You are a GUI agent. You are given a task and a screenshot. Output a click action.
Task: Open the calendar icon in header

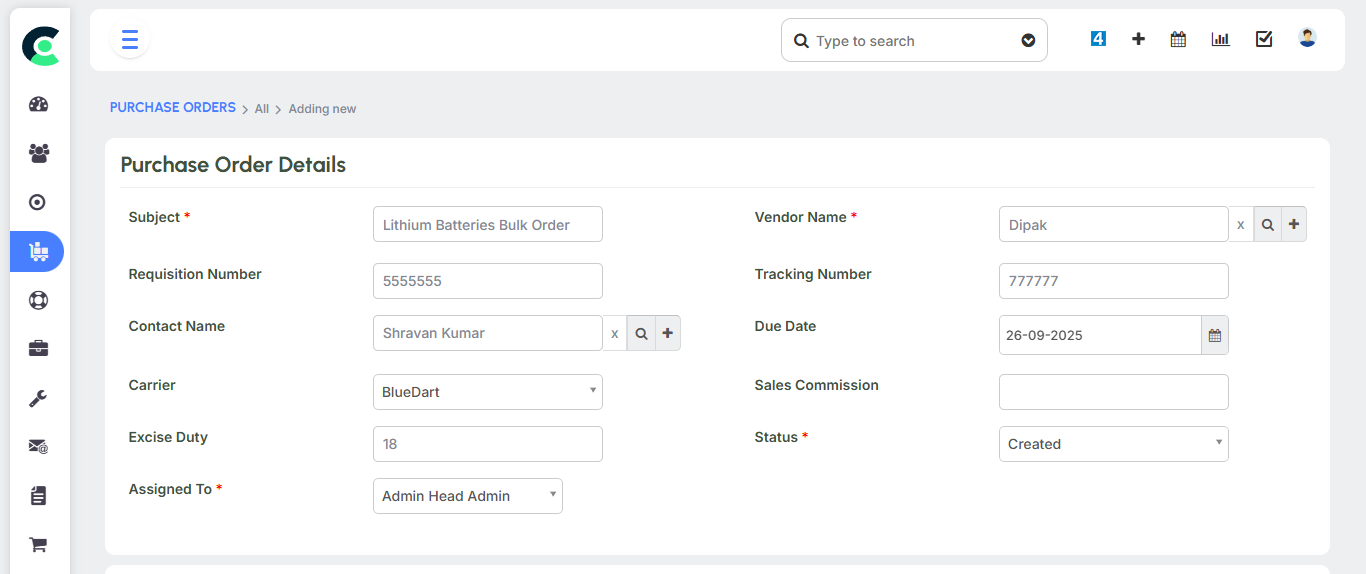tap(1178, 39)
